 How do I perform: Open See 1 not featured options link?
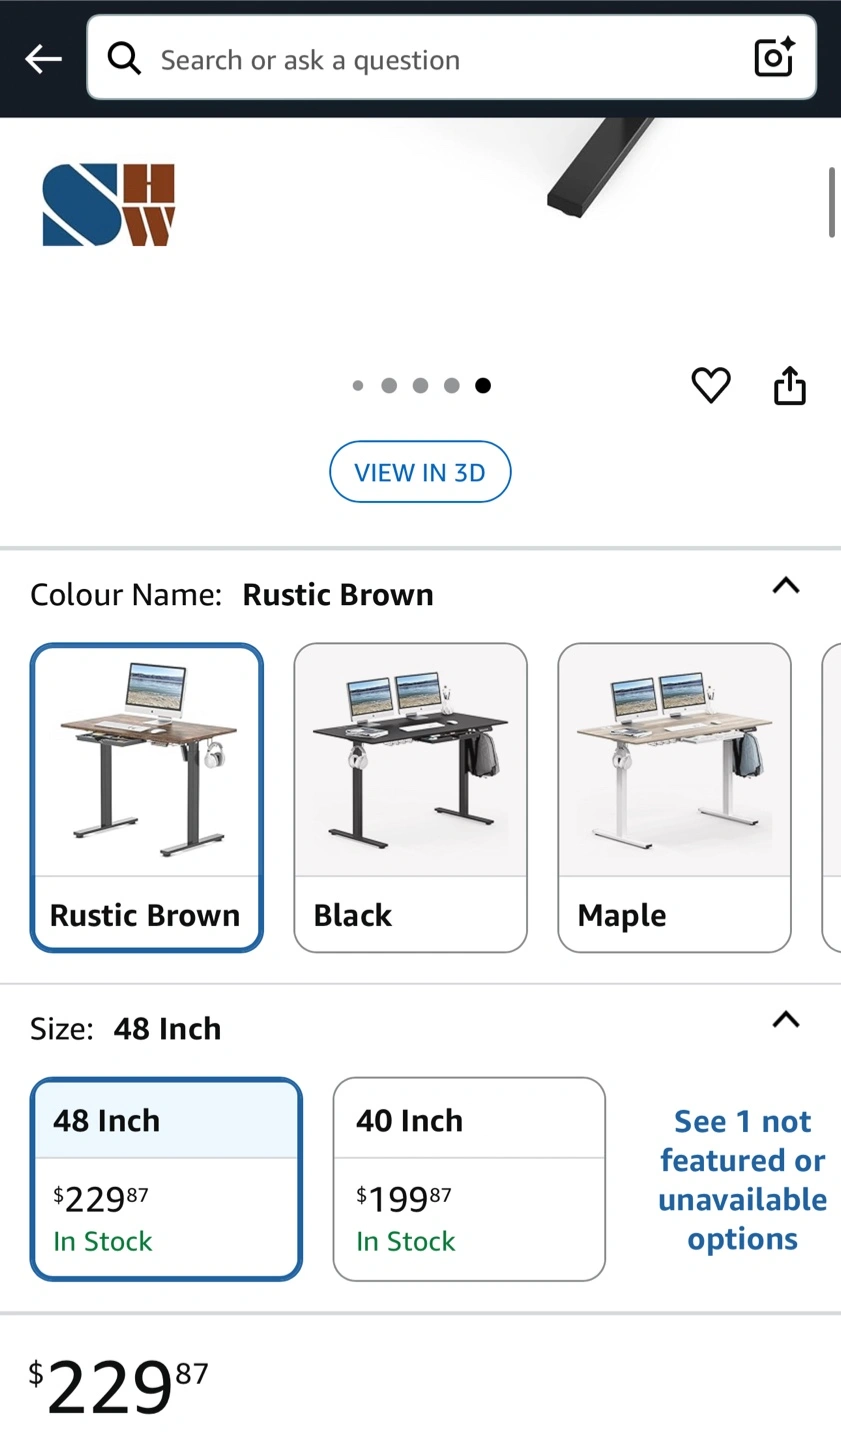(742, 1179)
